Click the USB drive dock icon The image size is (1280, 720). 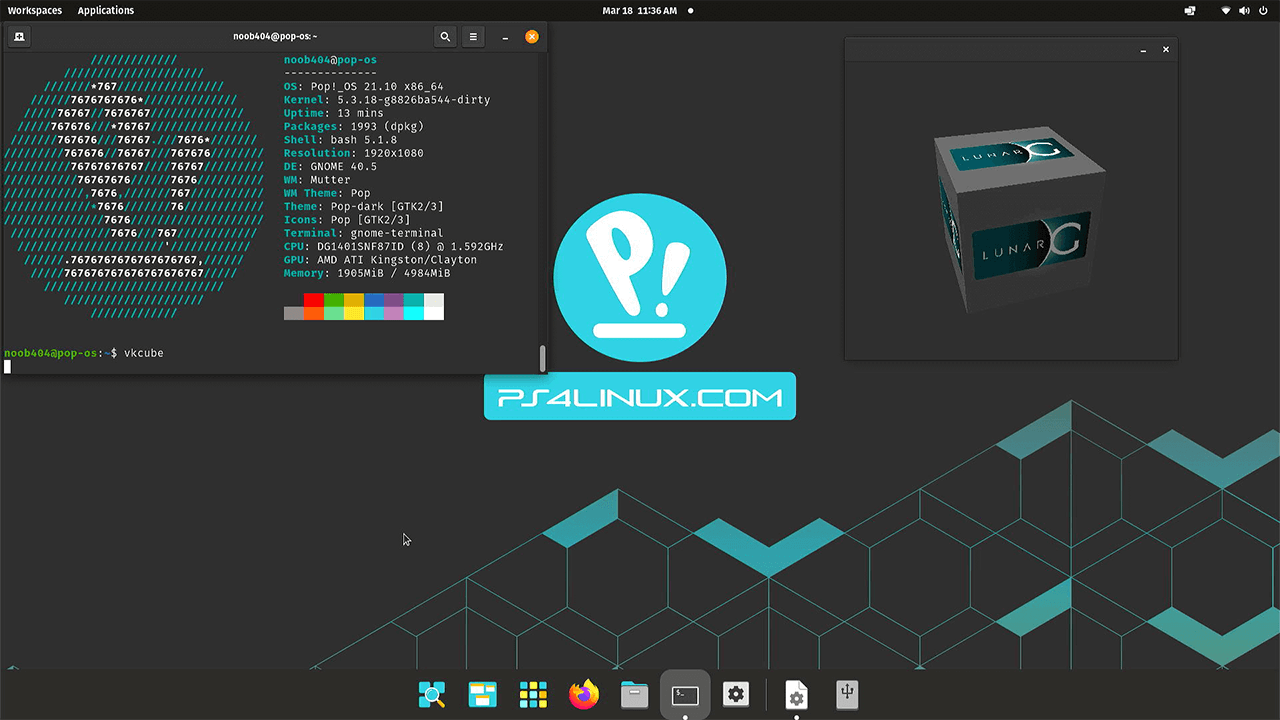point(847,693)
